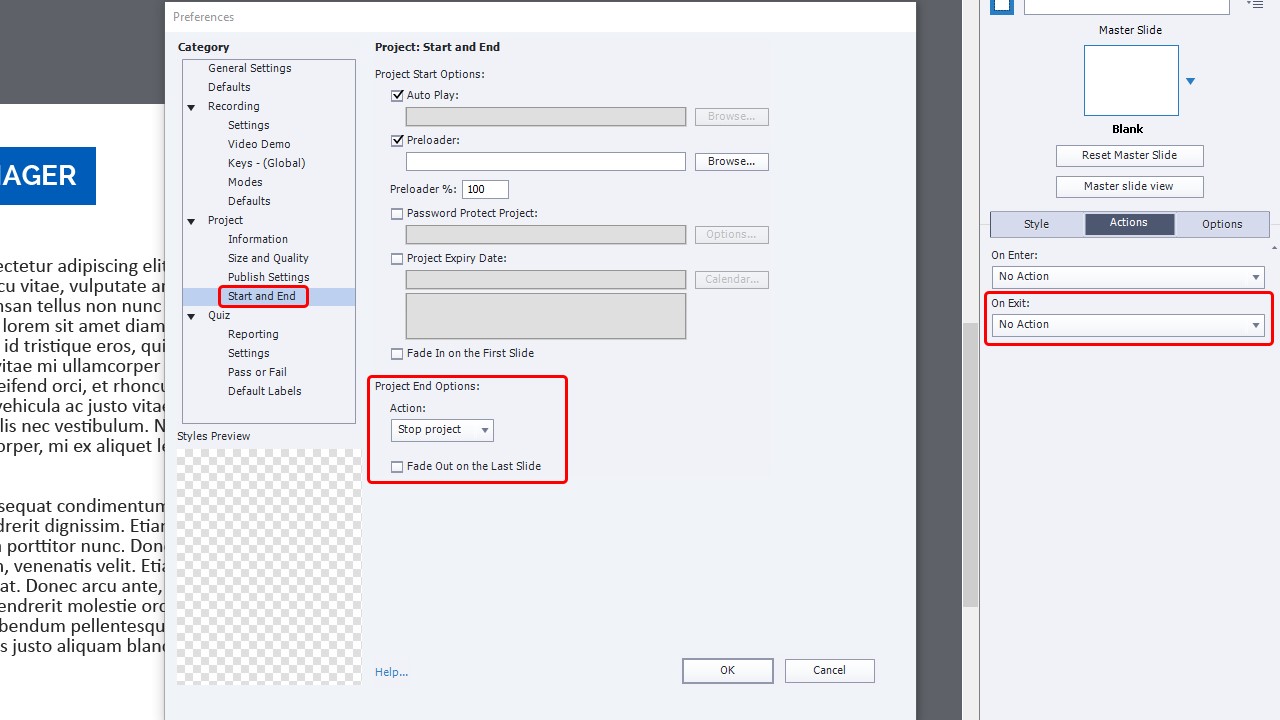This screenshot has width=1280, height=720.
Task: Enable Fade Out on the Last Slide
Action: pos(397,466)
